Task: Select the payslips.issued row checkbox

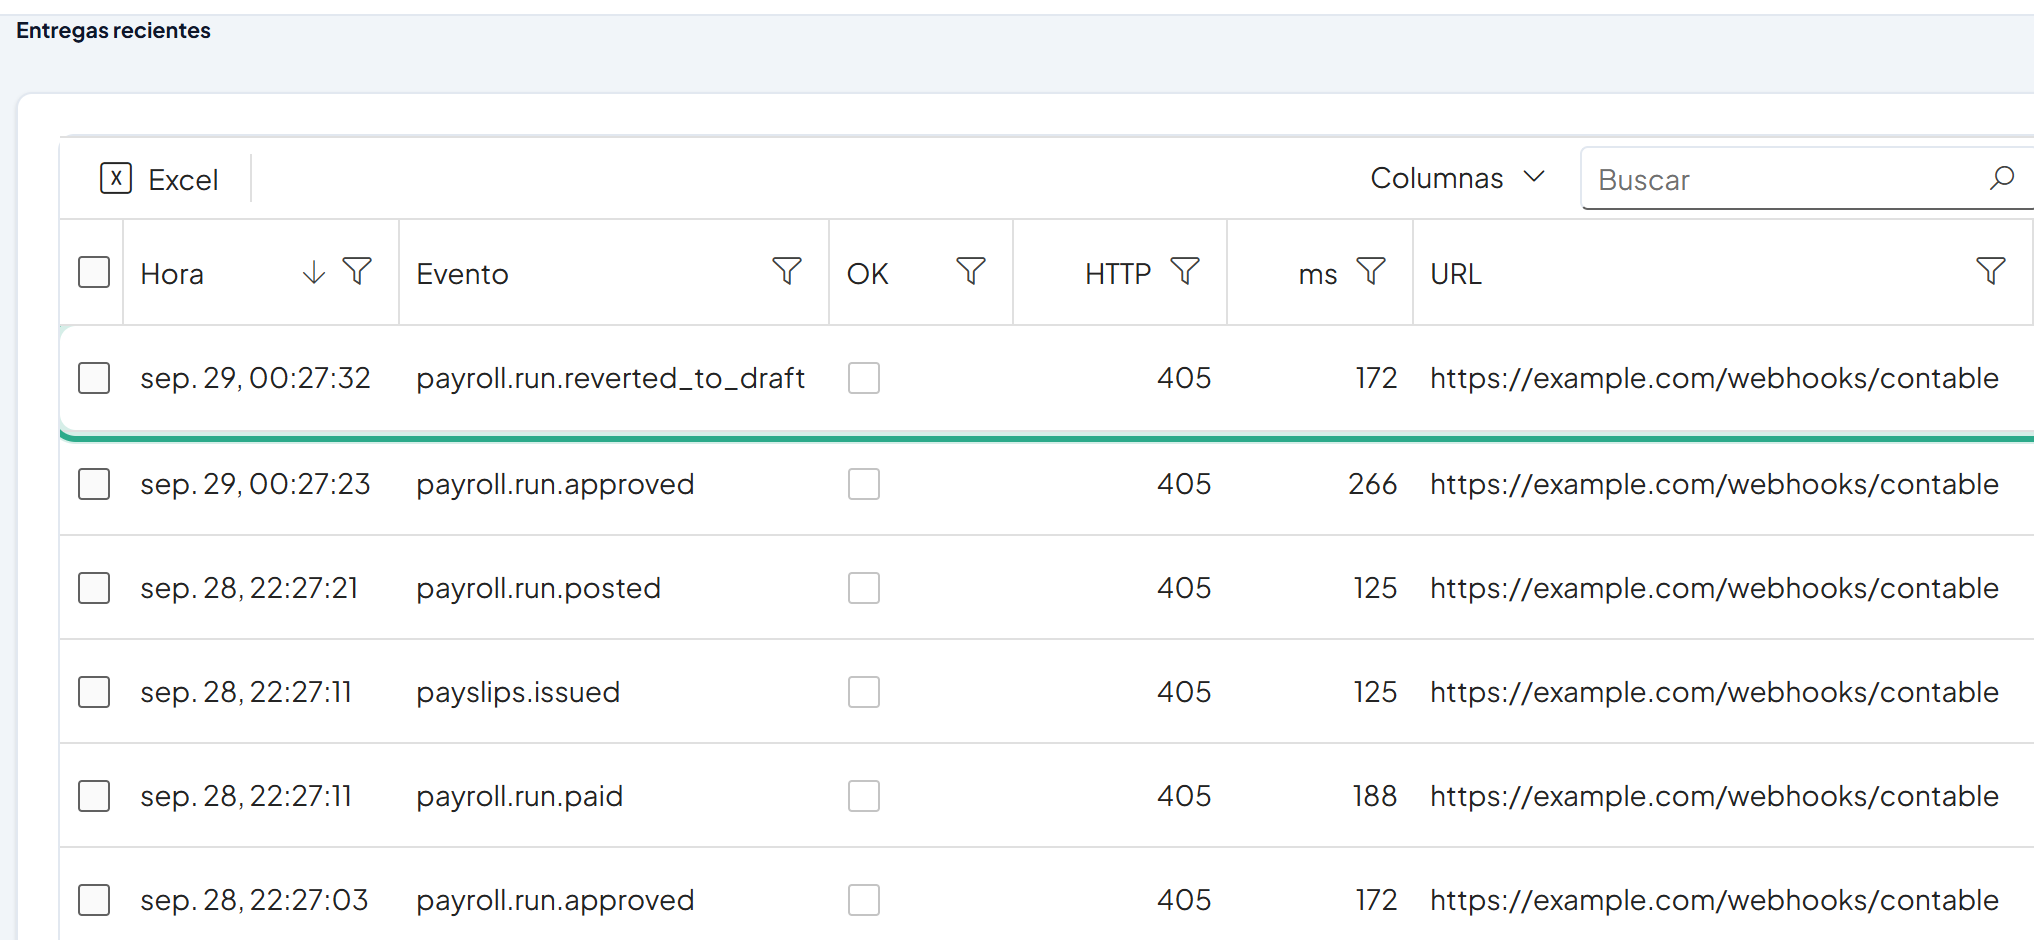Action: point(94,692)
